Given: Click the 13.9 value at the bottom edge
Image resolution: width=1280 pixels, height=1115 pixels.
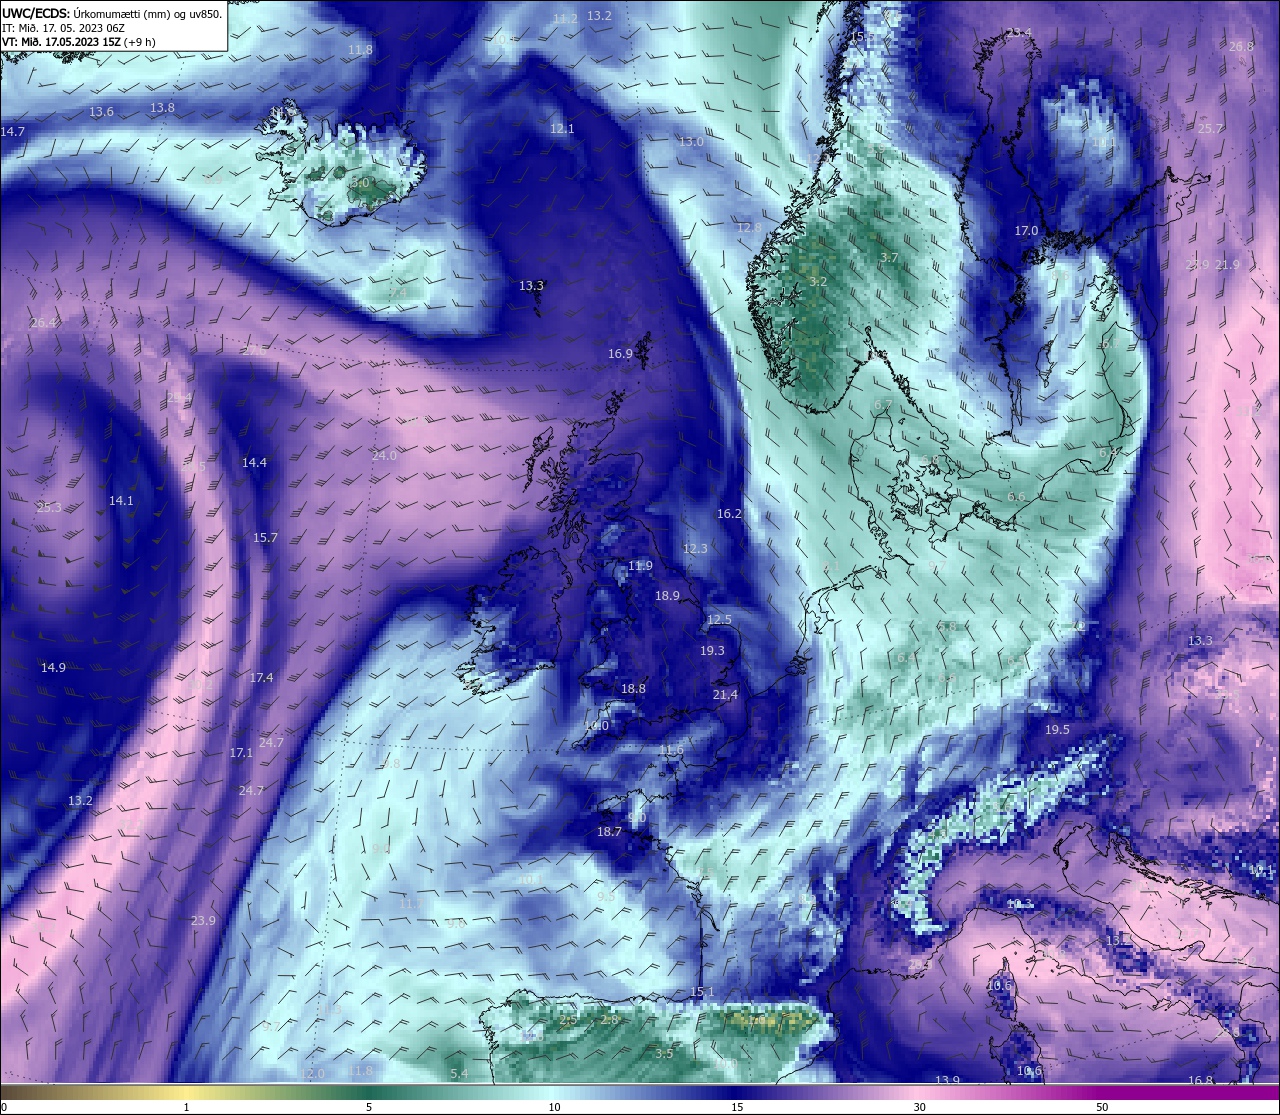Looking at the screenshot, I should (x=947, y=1081).
